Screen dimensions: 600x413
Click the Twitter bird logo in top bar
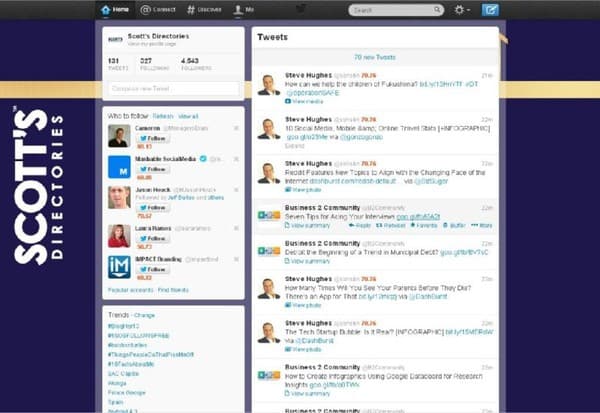(300, 9)
